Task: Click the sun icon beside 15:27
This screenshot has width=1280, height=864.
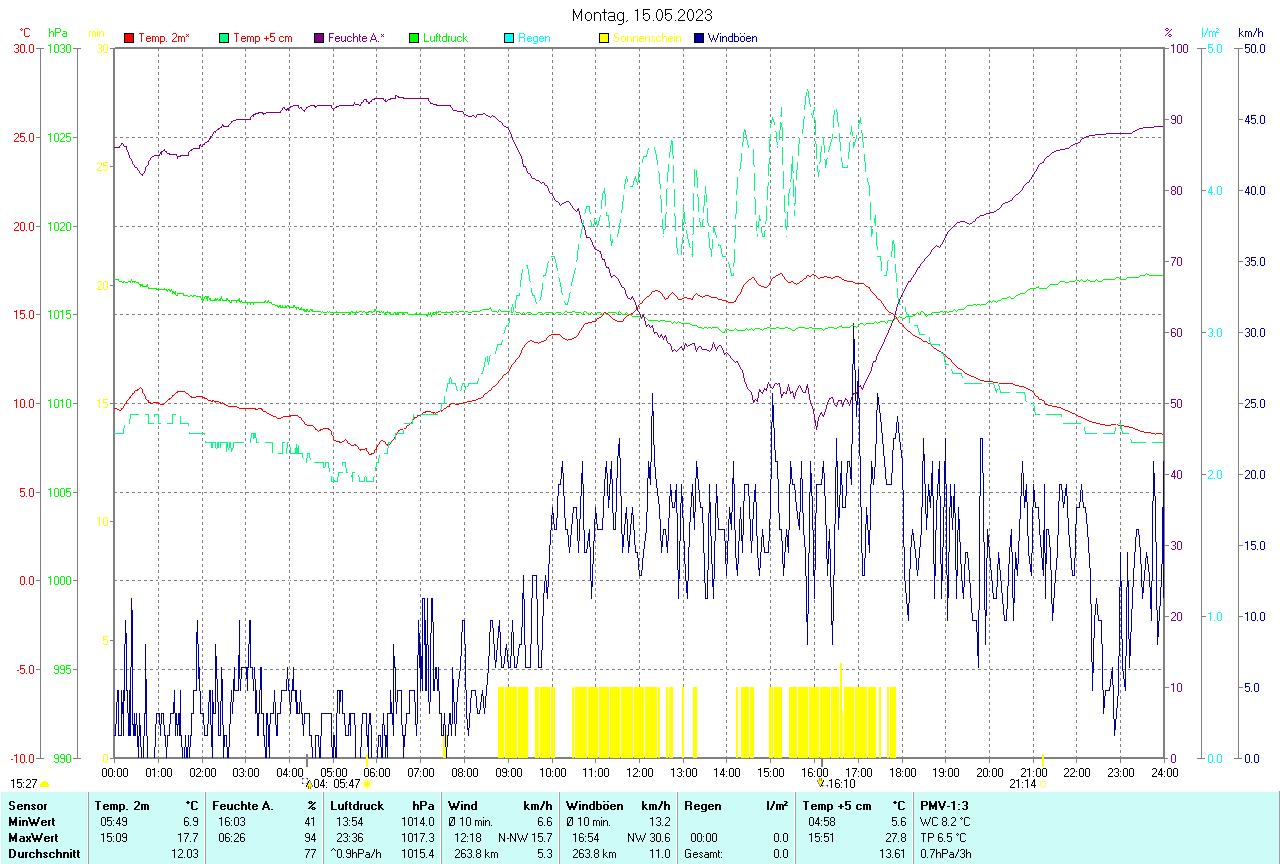Action: (x=45, y=785)
